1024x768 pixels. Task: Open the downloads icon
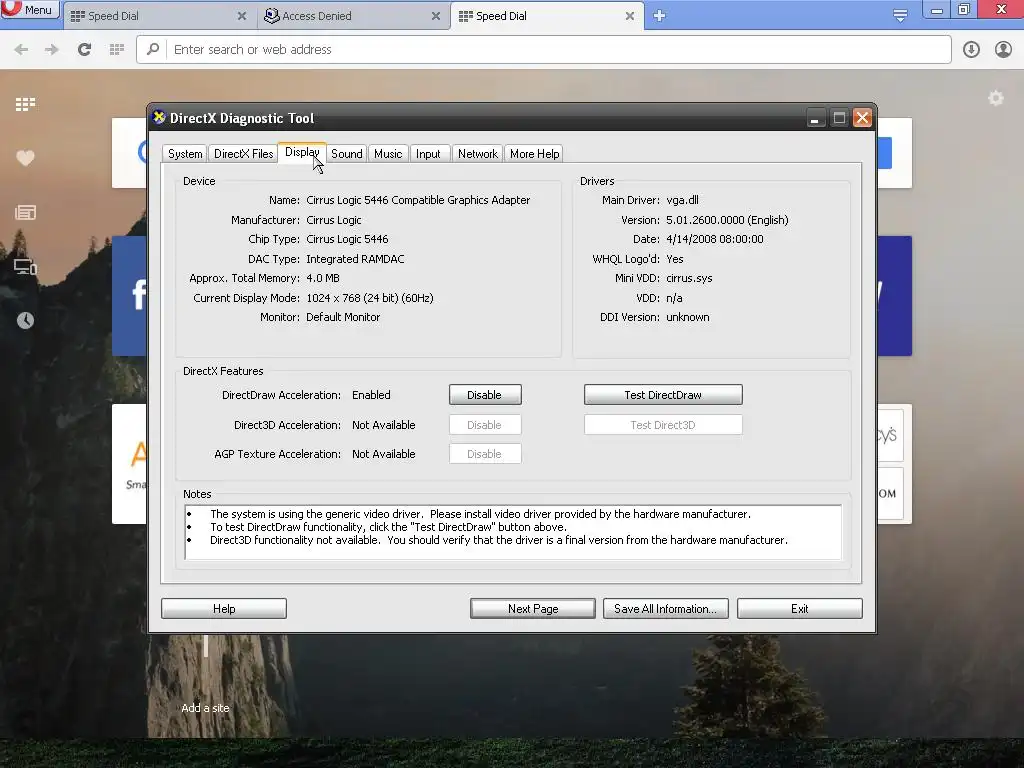971,50
